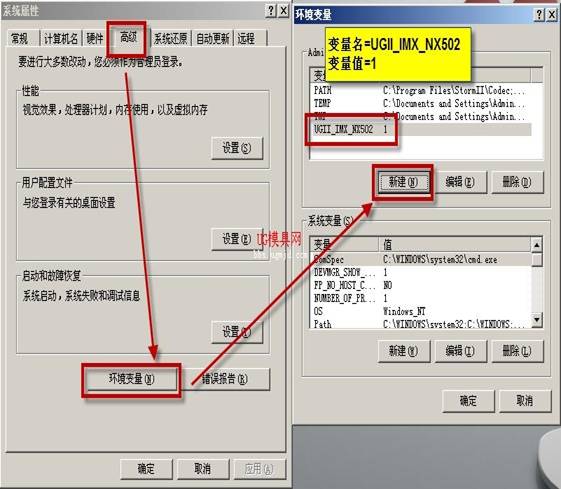The width and height of the screenshot is (561, 489).
Task: Click 设置(E) for 用户配置文件
Action: (237, 239)
